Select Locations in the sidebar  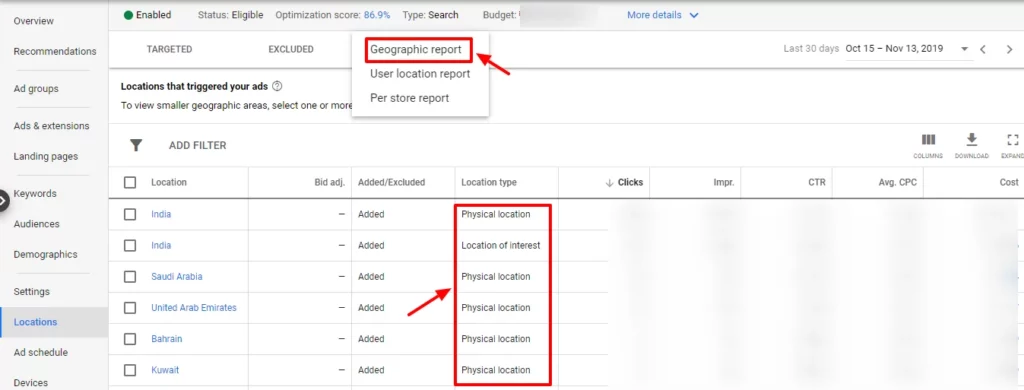[35, 321]
